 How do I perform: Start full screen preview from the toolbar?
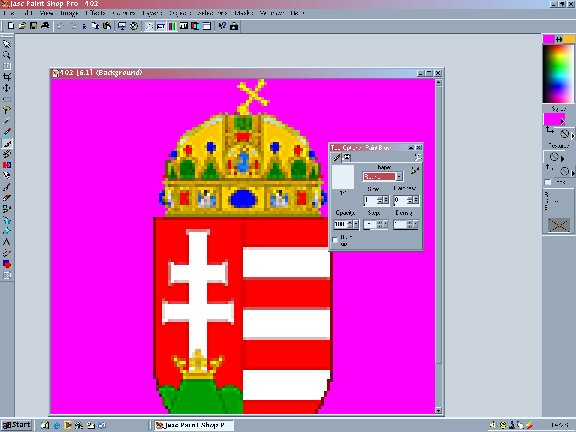[x=122, y=26]
